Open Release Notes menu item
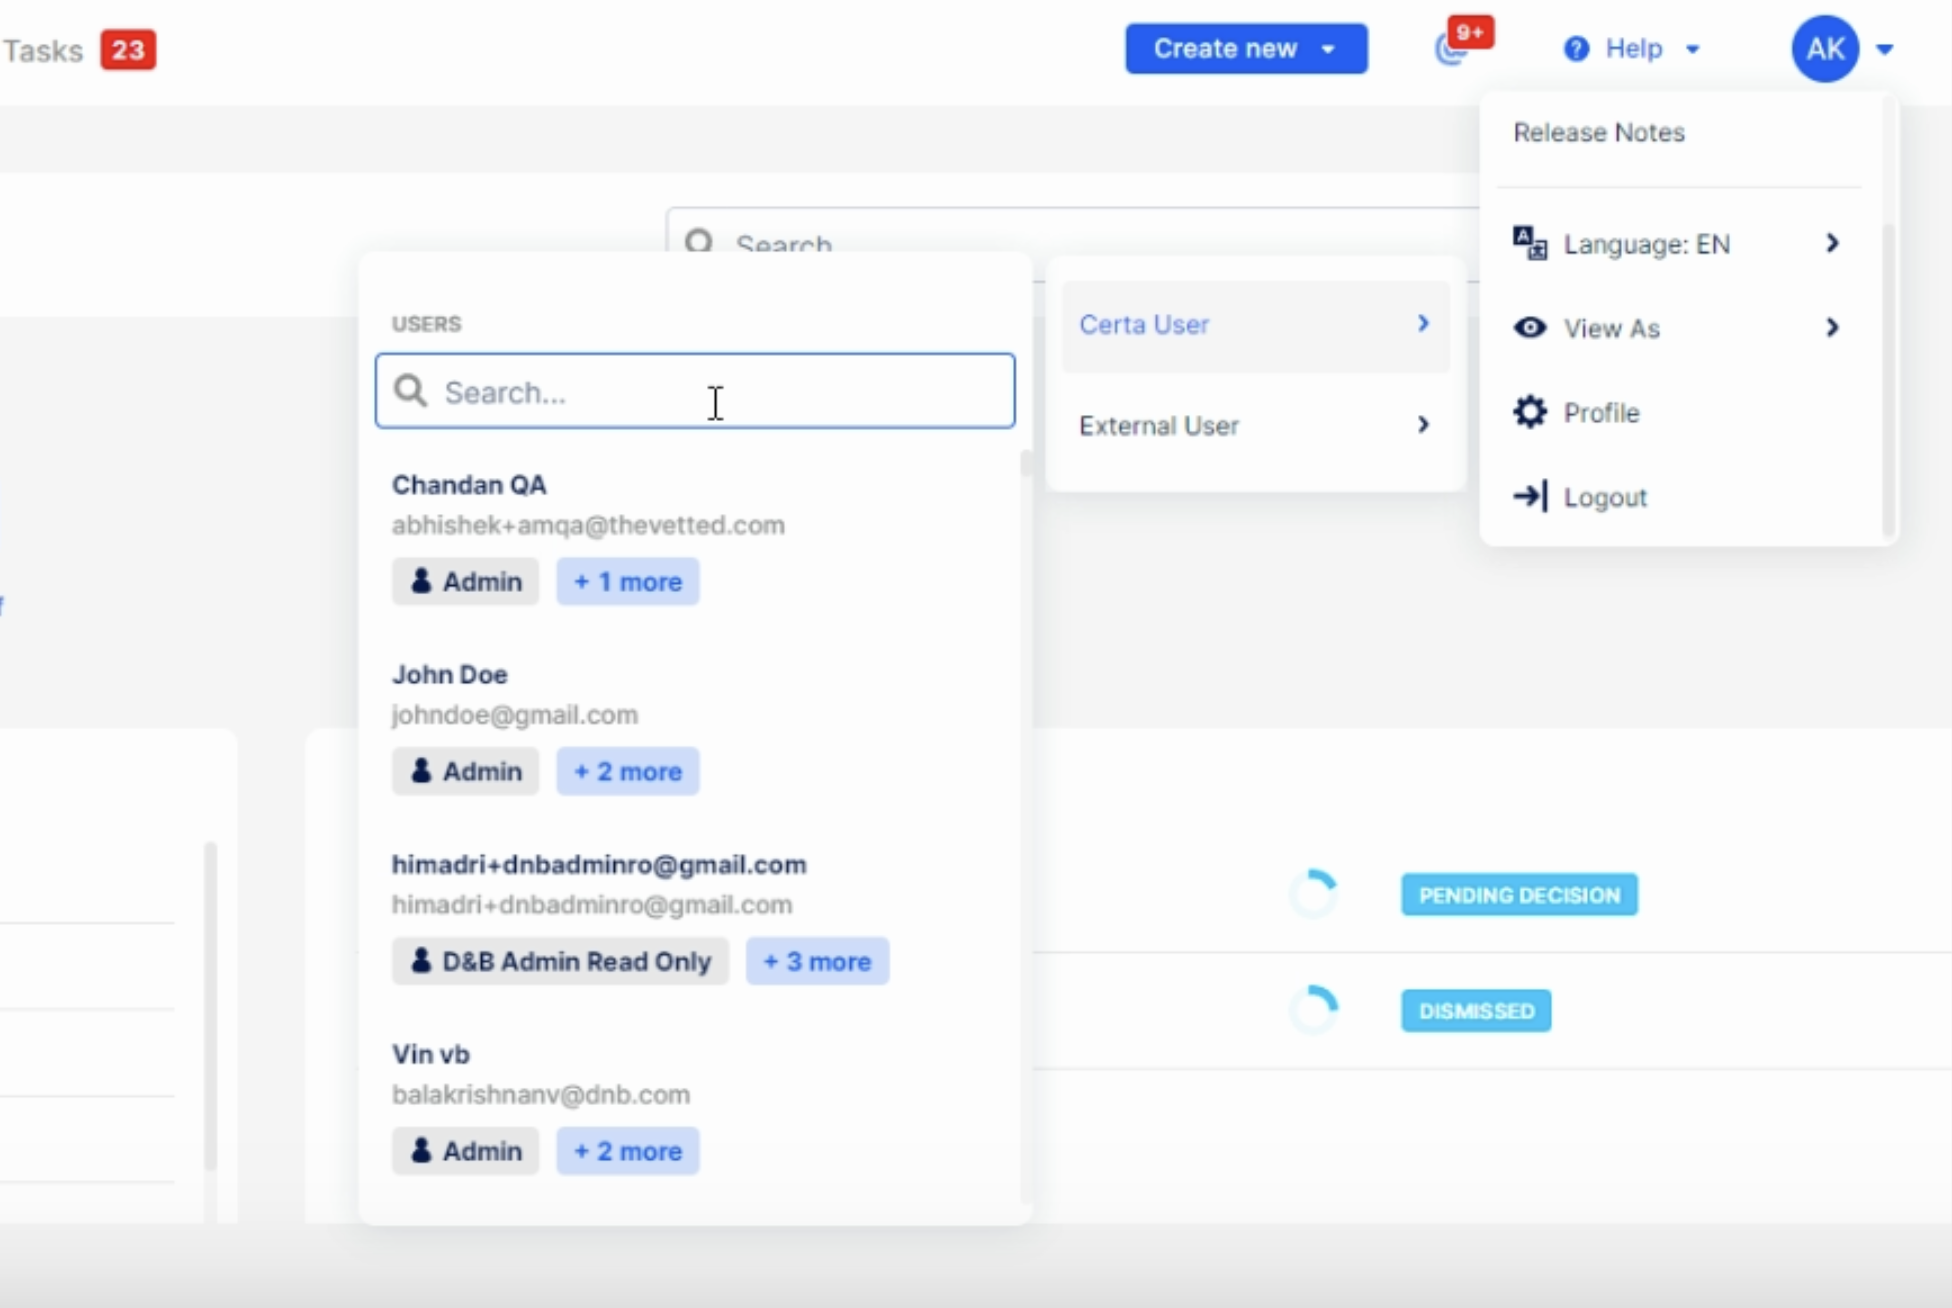 (x=1598, y=133)
